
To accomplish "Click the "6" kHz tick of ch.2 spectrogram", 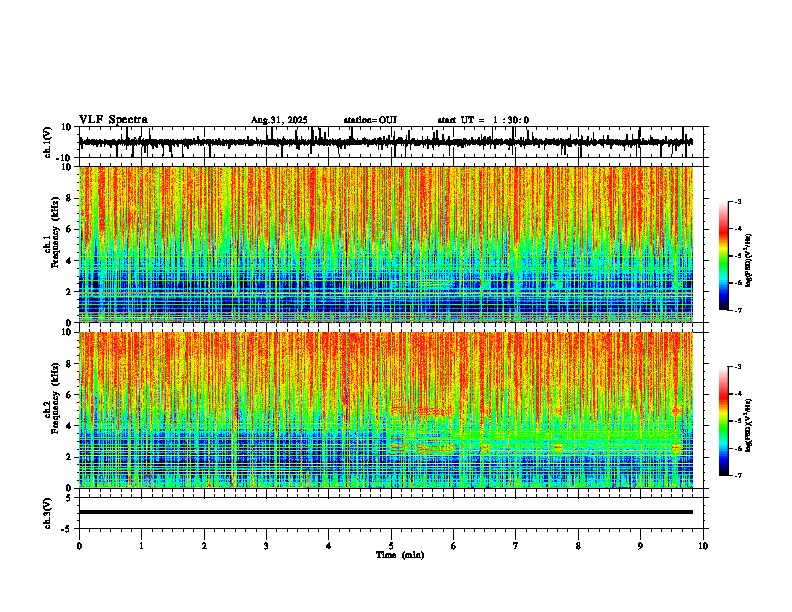I will click(71, 395).
